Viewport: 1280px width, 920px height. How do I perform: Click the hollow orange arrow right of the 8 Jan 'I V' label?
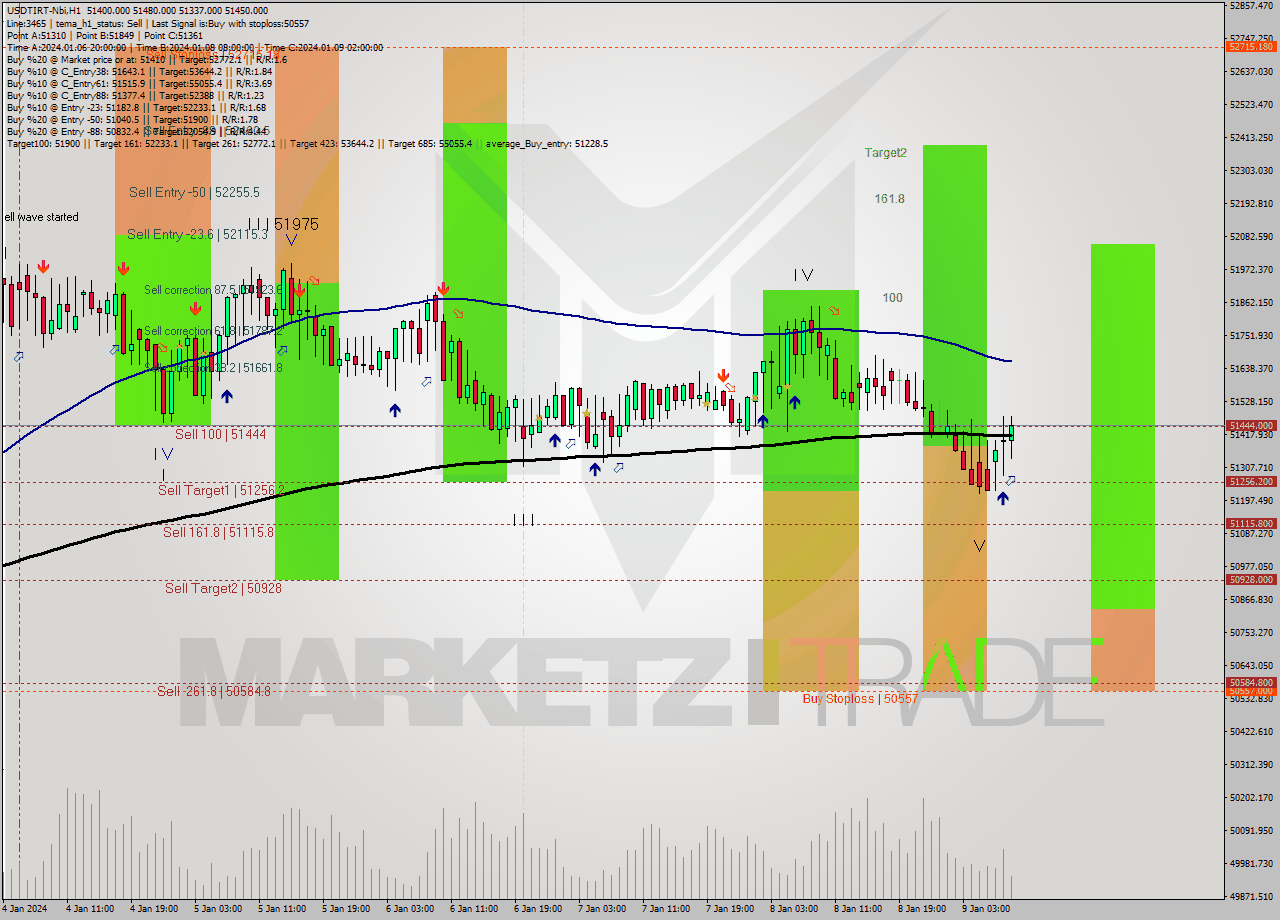pos(834,311)
